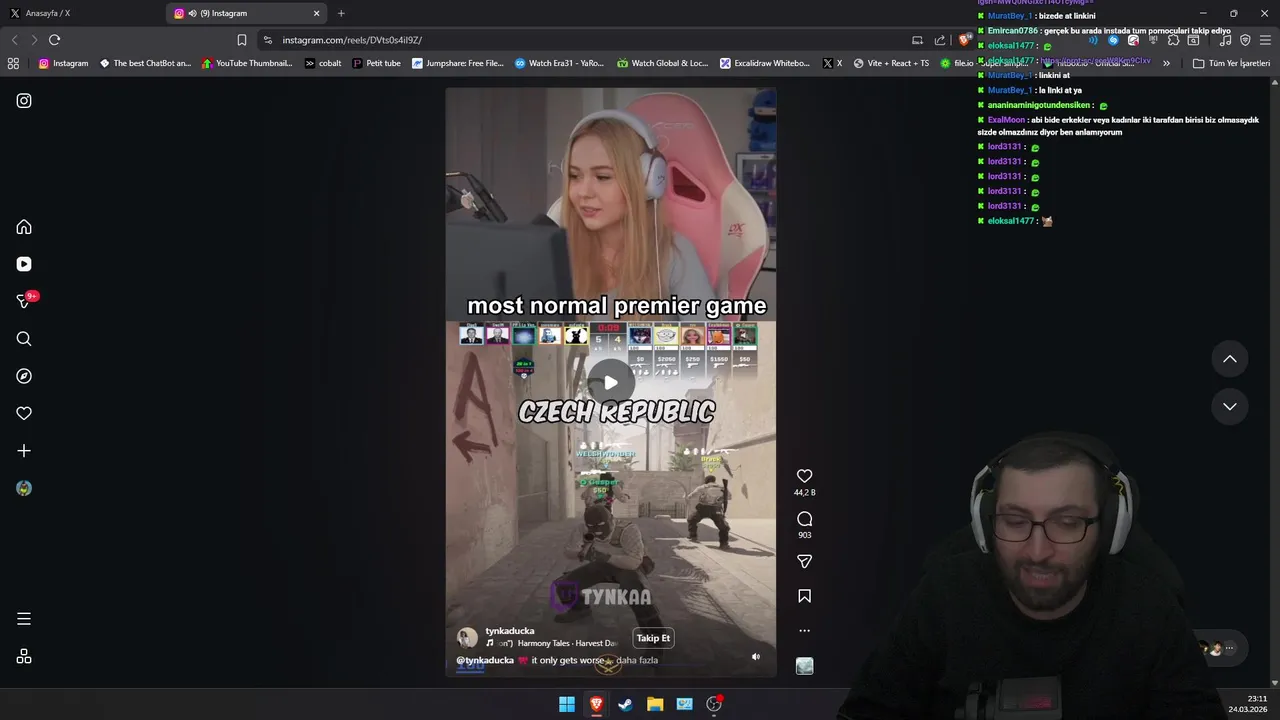This screenshot has height=720, width=1280.
Task: Expand hidden bookmarks chevron
Action: [1166, 63]
